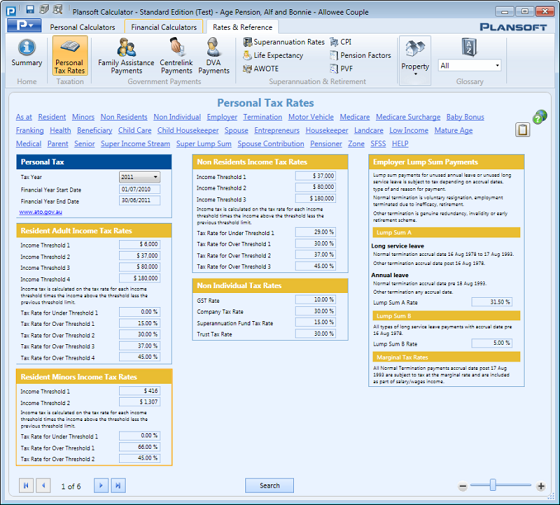Go to next page of rates

(x=101, y=486)
